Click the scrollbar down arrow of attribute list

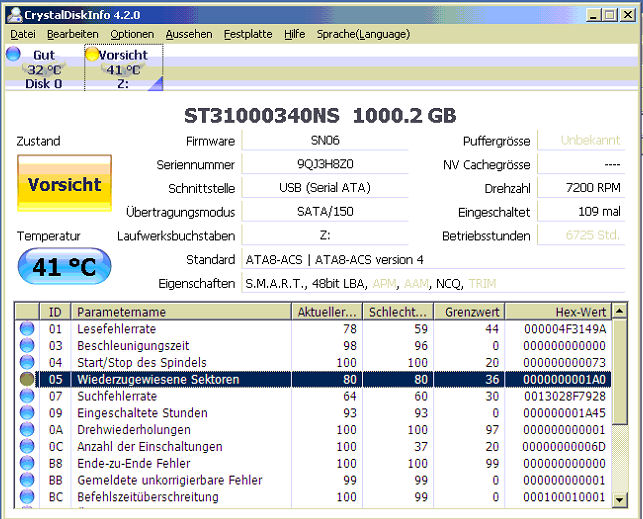point(619,500)
